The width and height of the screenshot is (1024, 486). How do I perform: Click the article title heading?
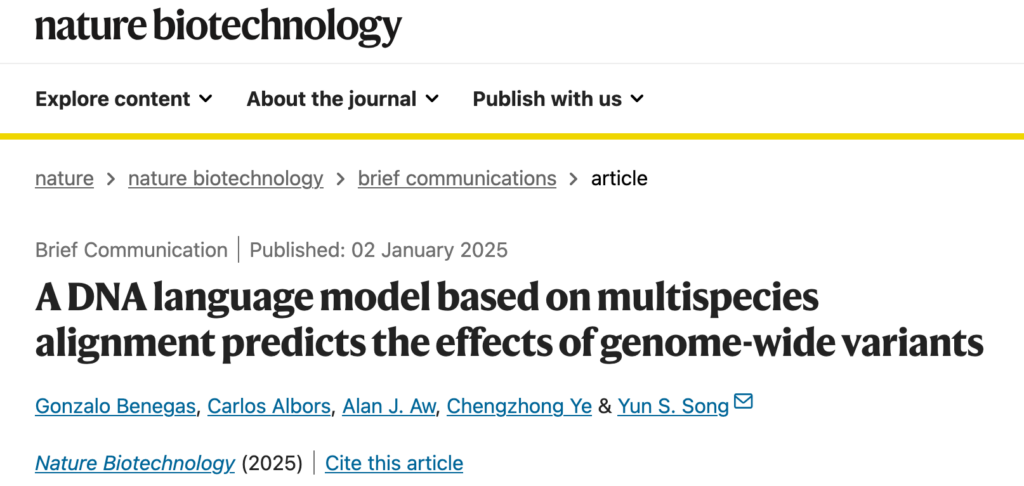tap(509, 320)
